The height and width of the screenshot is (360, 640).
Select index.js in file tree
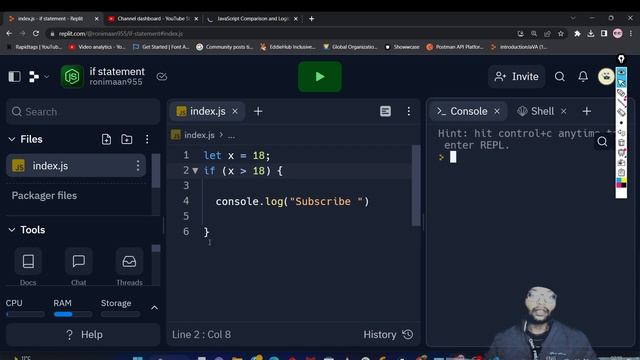coord(76,166)
